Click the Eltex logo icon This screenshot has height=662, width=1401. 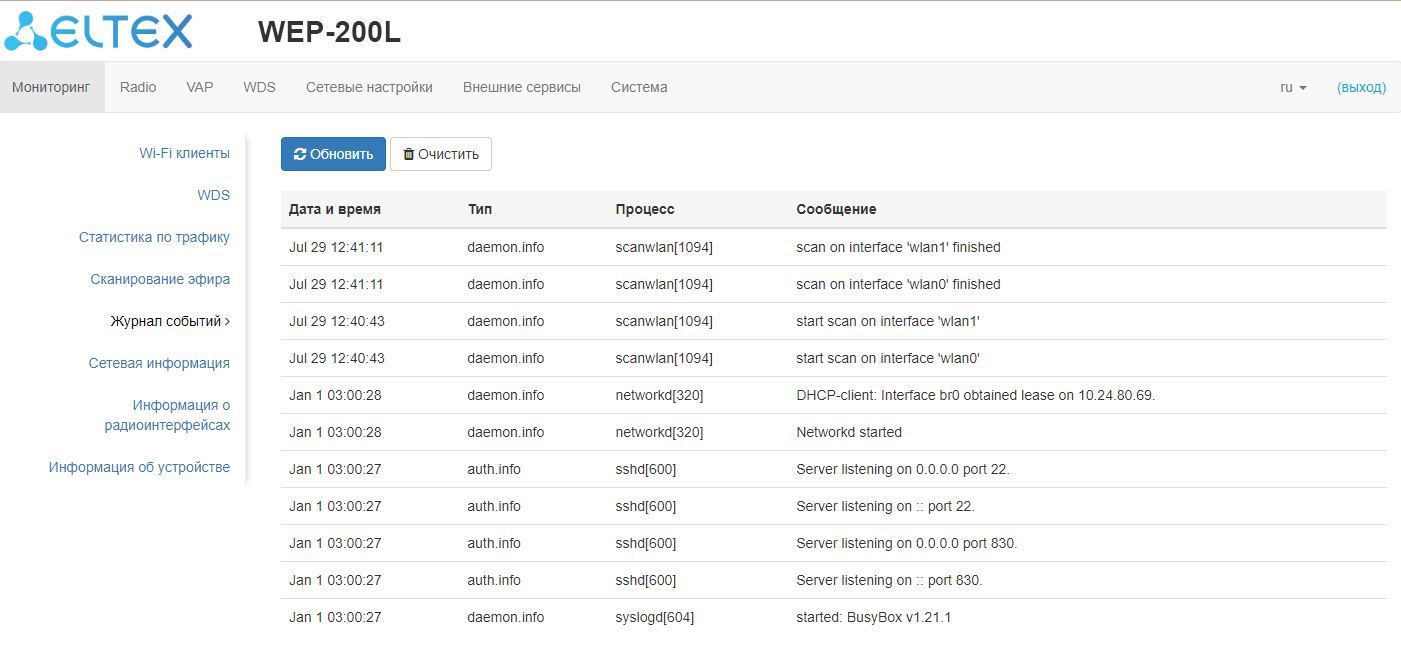(27, 31)
